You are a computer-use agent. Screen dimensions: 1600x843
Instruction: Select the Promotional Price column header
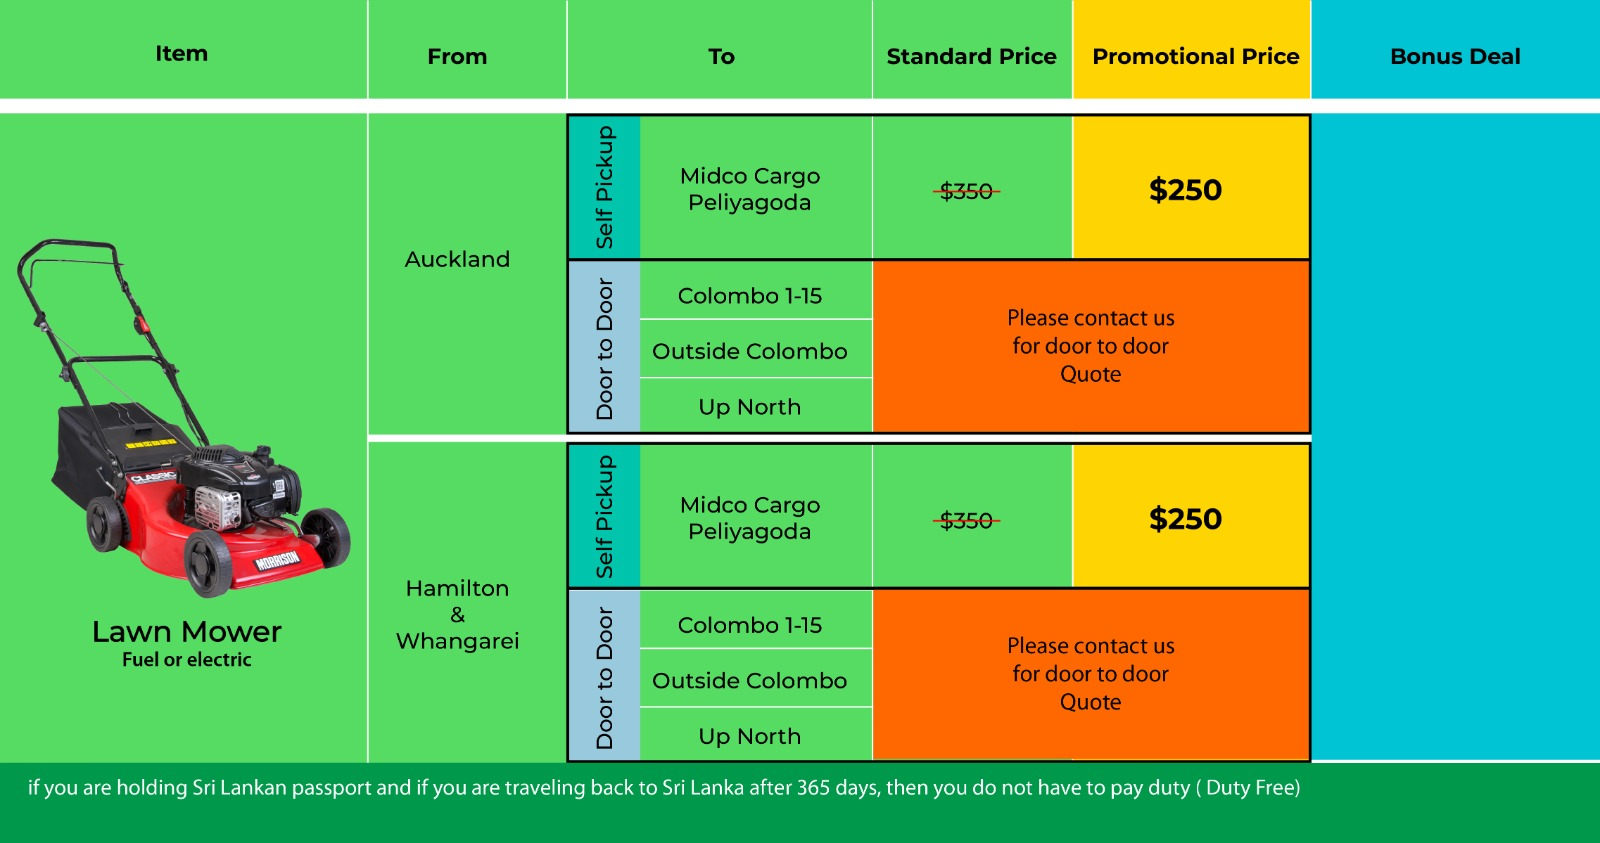pyautogui.click(x=1195, y=57)
